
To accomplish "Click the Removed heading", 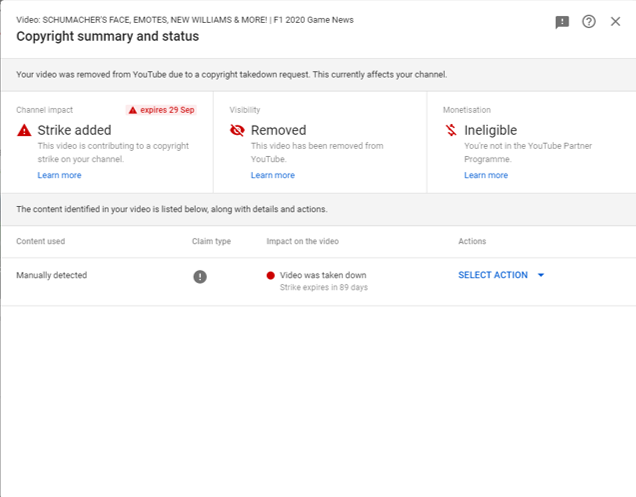I will (278, 130).
